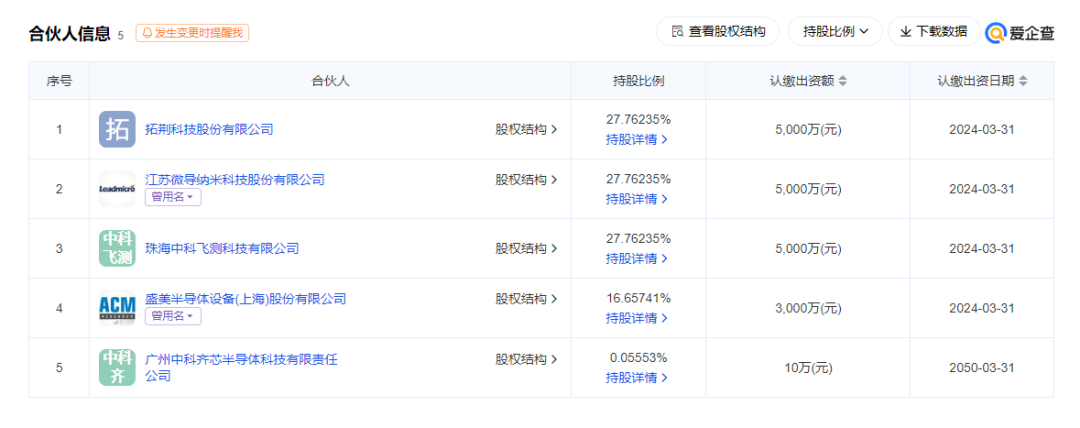This screenshot has height=428, width=1080.
Task: Click the Leadmicro company logo
Action: tap(117, 189)
